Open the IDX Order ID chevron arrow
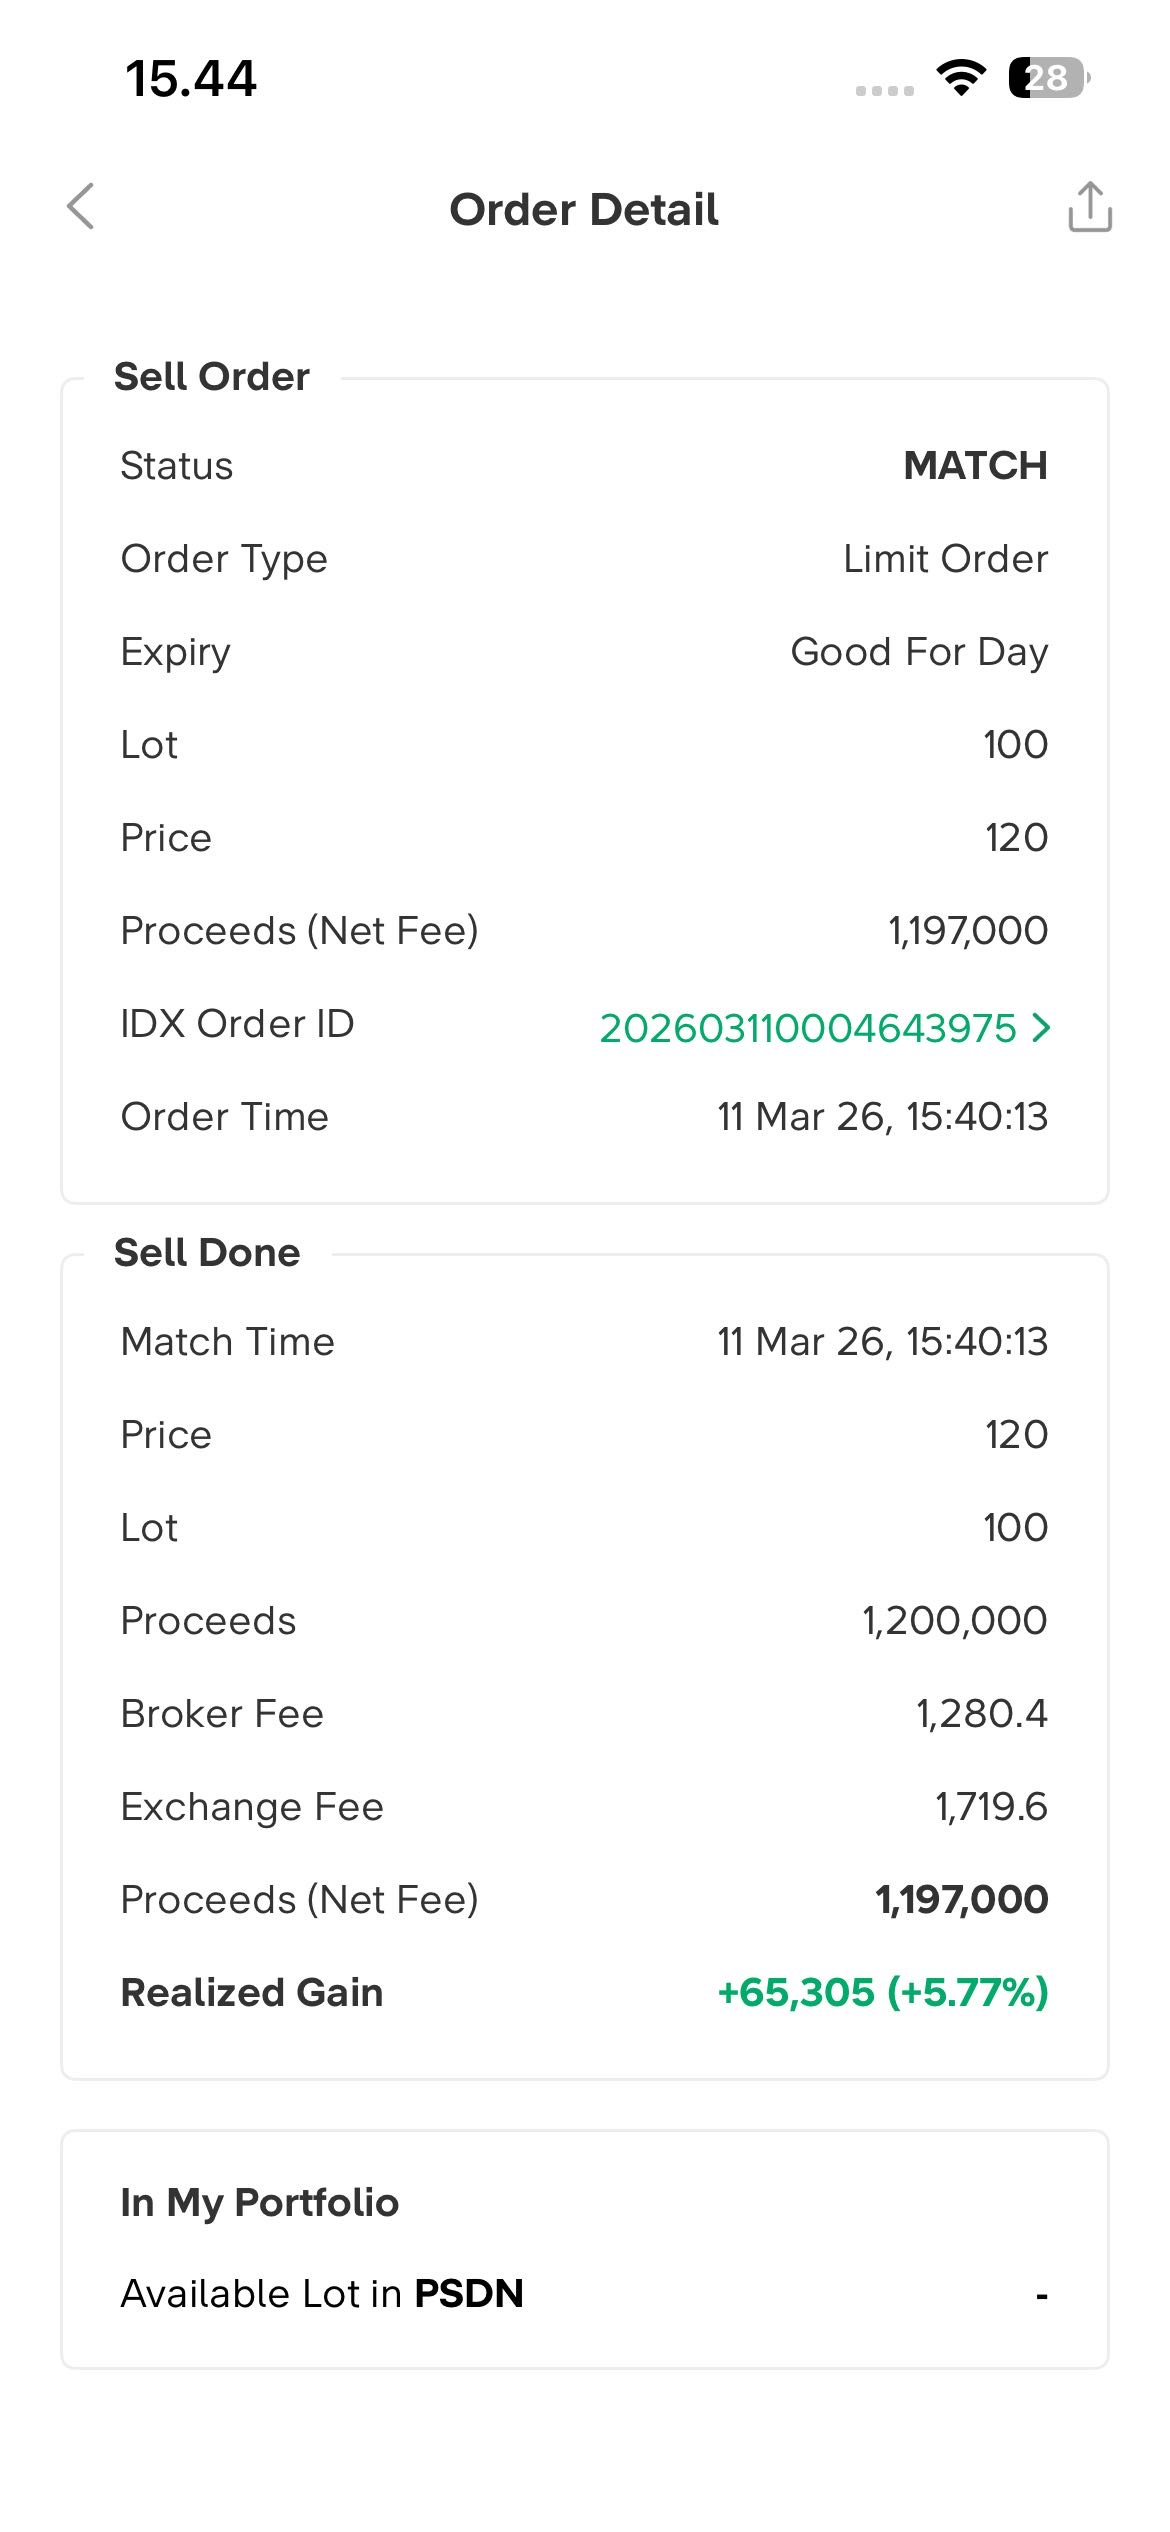The width and height of the screenshot is (1170, 2532). [x=1041, y=1027]
